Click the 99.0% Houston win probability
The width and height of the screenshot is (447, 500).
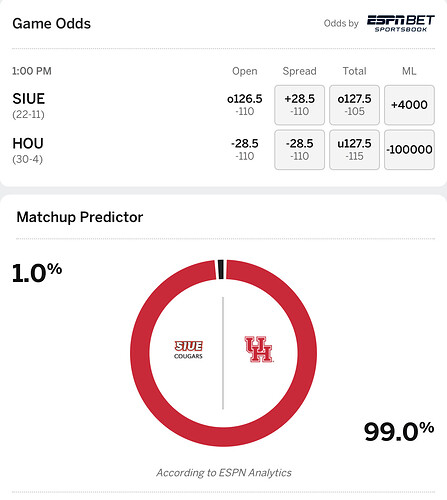click(399, 432)
